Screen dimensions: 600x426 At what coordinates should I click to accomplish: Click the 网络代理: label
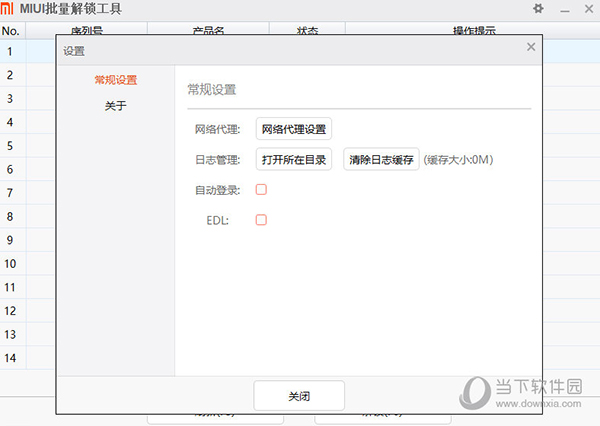[217, 129]
